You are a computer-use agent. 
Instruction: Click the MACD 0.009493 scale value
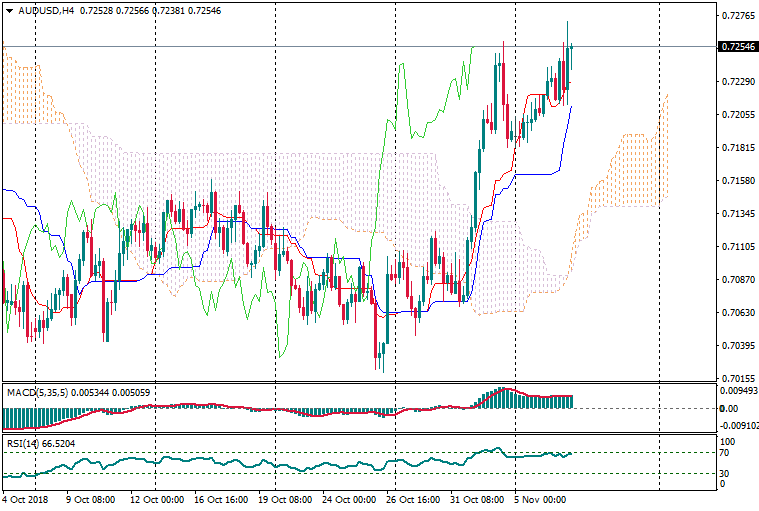[738, 392]
